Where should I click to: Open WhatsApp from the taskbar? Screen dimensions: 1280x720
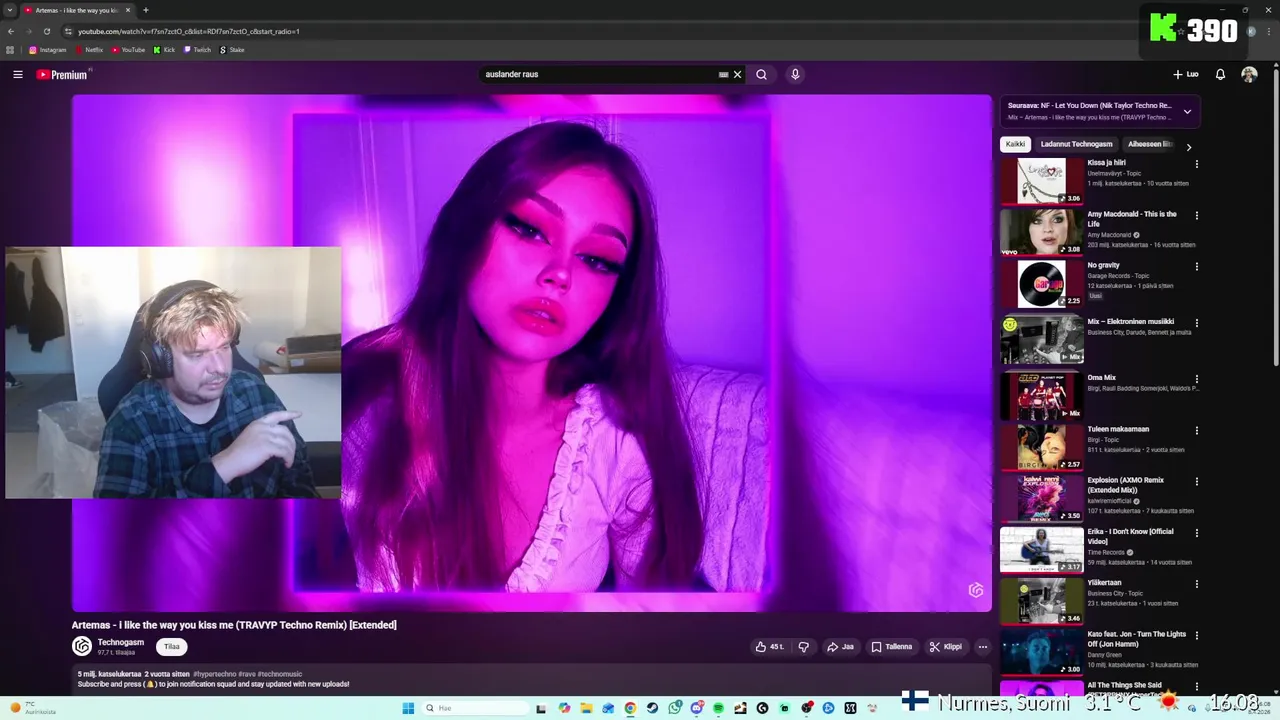[675, 708]
